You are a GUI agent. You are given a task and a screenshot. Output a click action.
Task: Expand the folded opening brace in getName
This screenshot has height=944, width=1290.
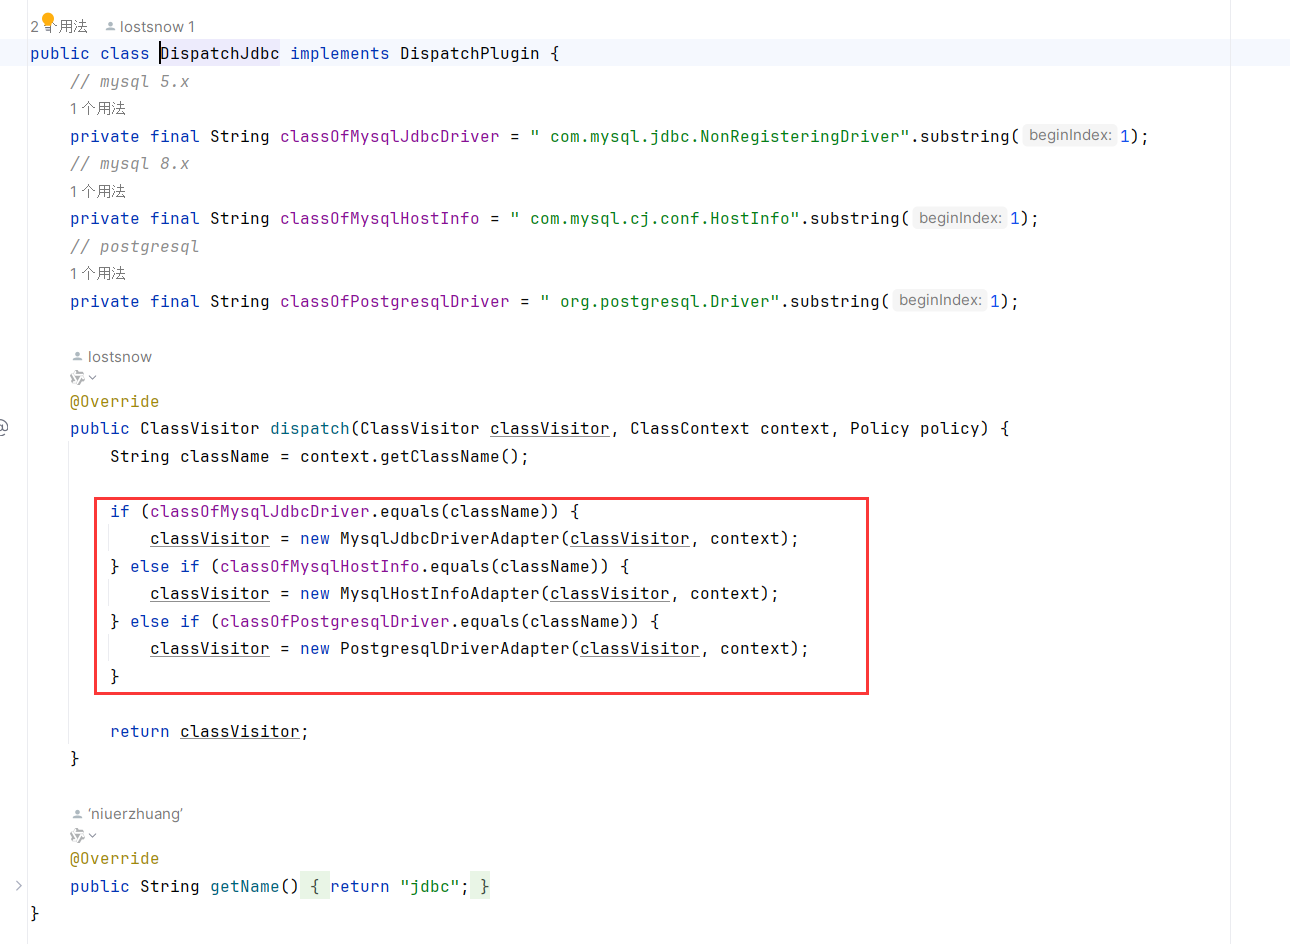pyautogui.click(x=314, y=886)
